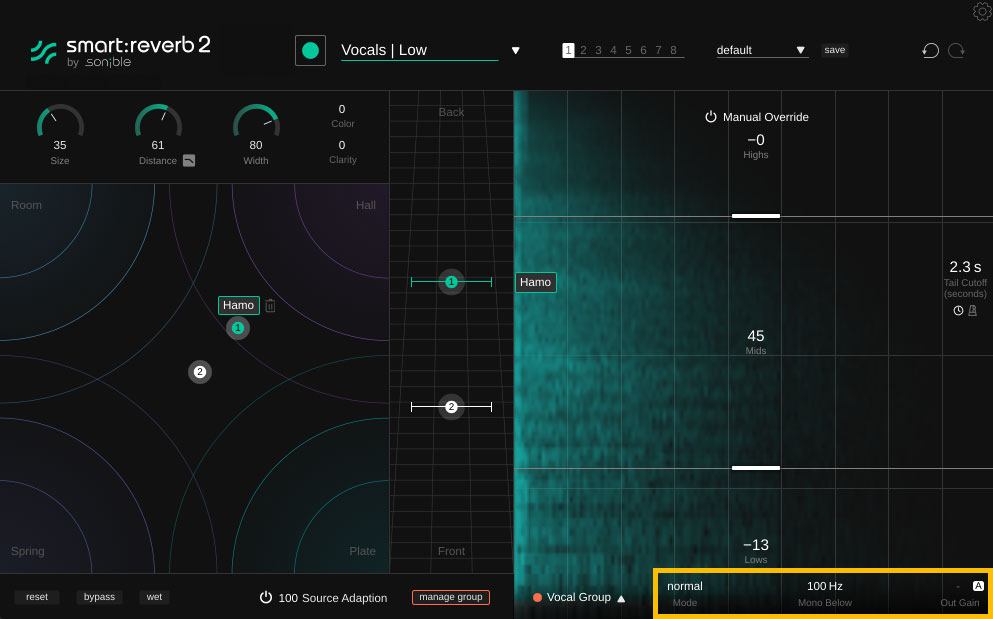This screenshot has height=619, width=993.
Task: Switch to state 5
Action: click(x=628, y=50)
